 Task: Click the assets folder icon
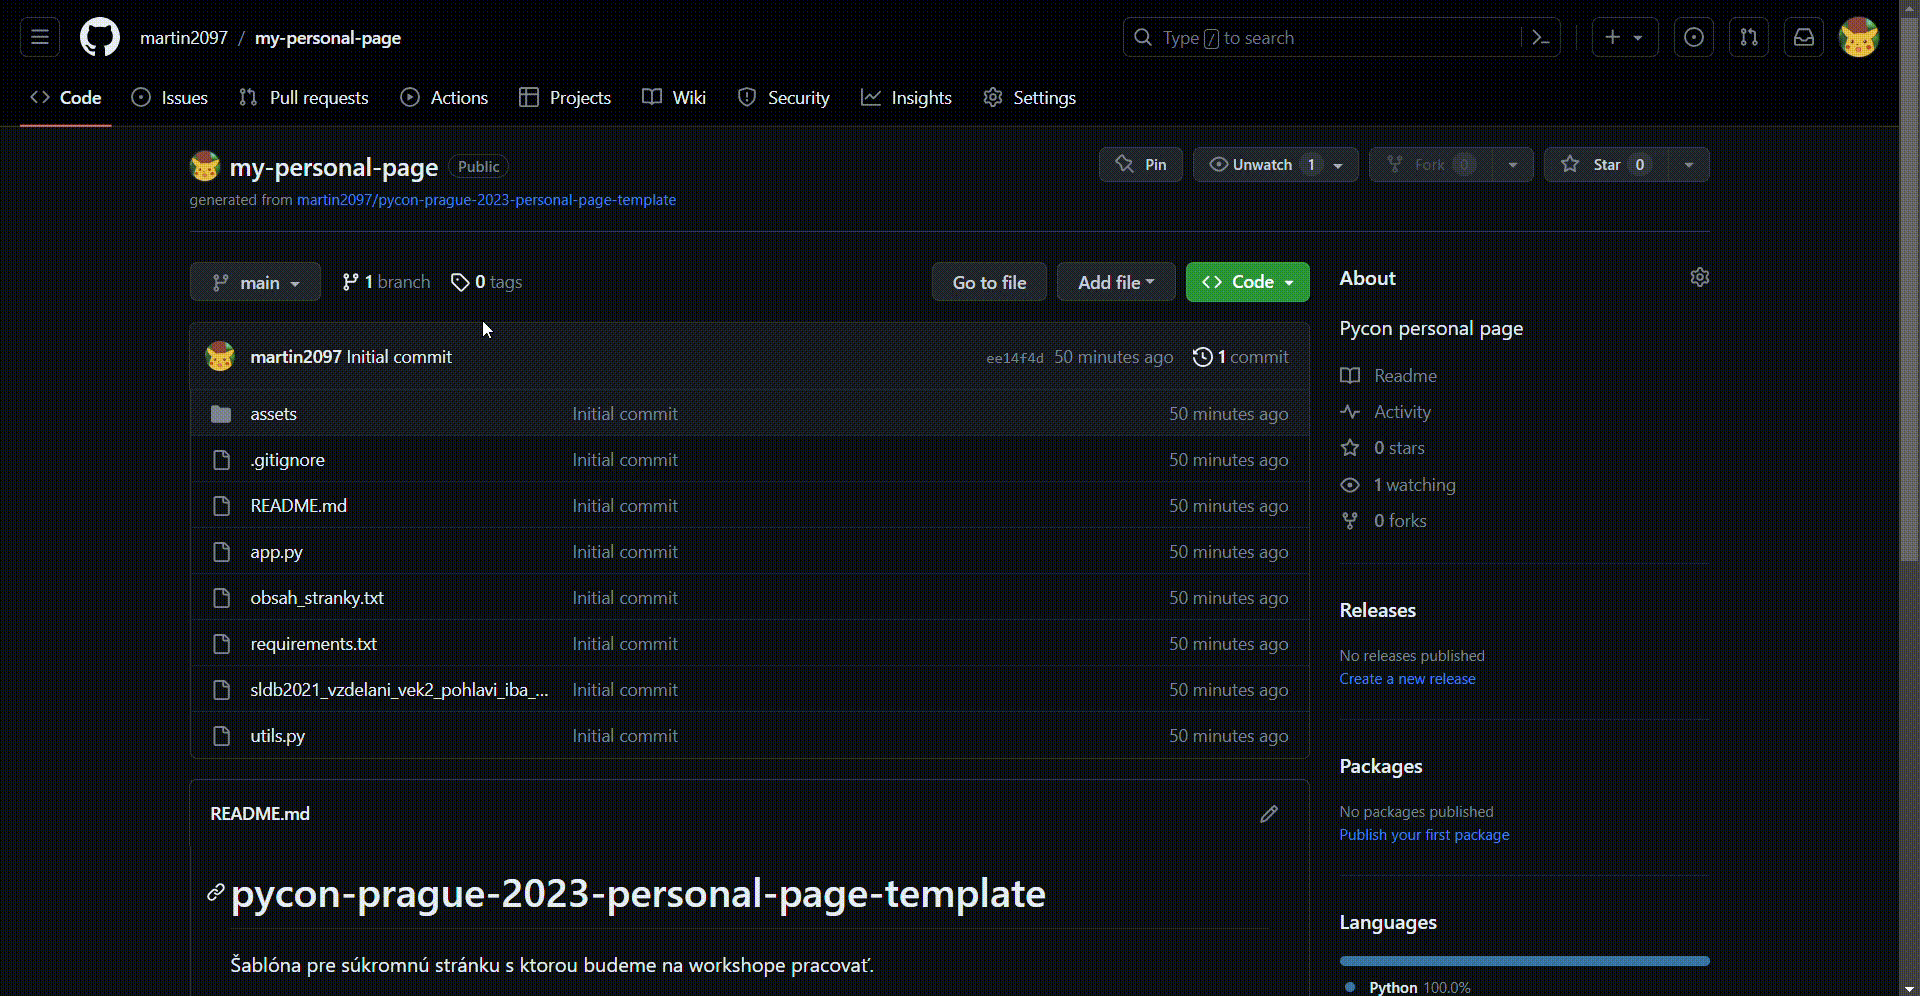221,414
